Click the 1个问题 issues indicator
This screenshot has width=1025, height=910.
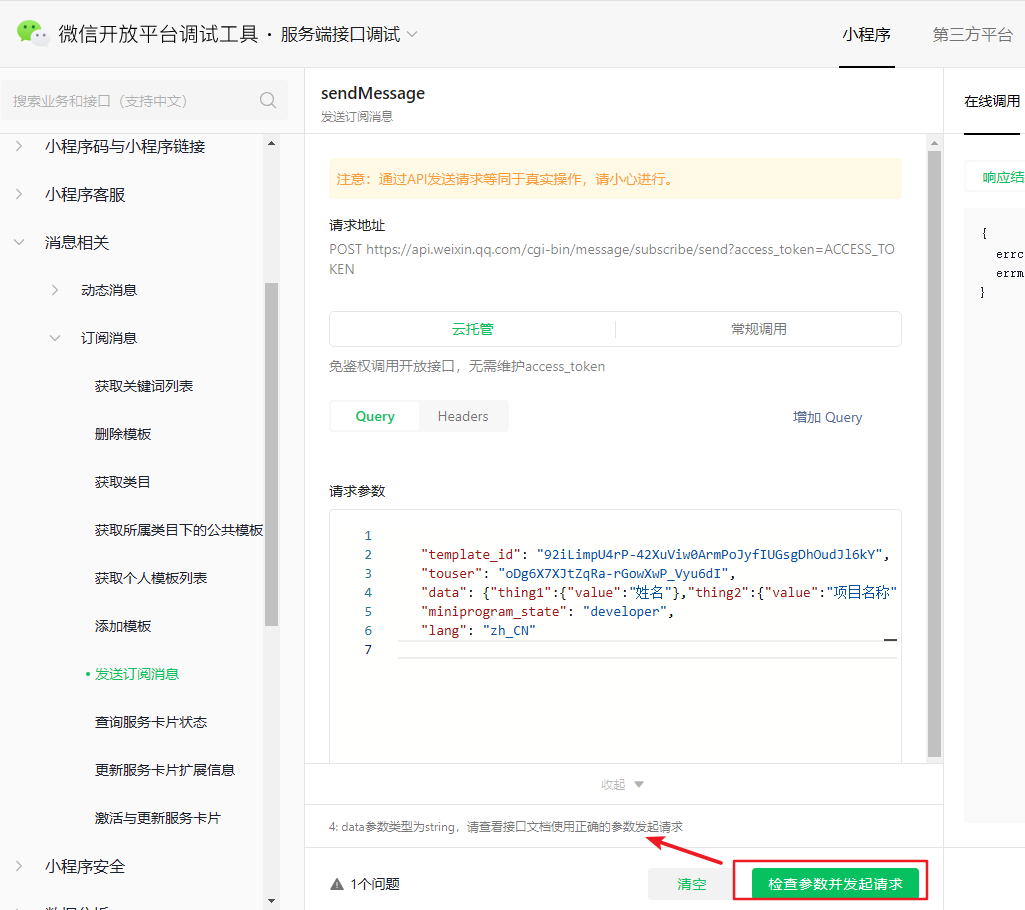[365, 885]
